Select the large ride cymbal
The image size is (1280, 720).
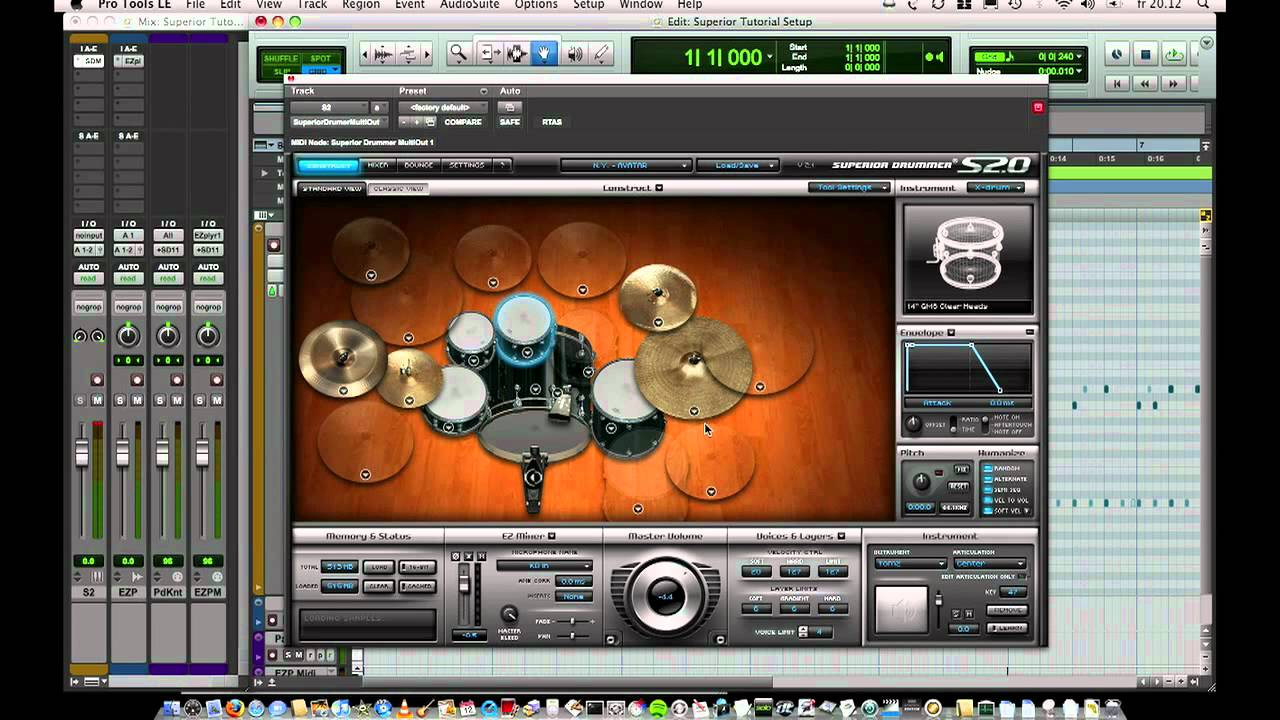(693, 367)
